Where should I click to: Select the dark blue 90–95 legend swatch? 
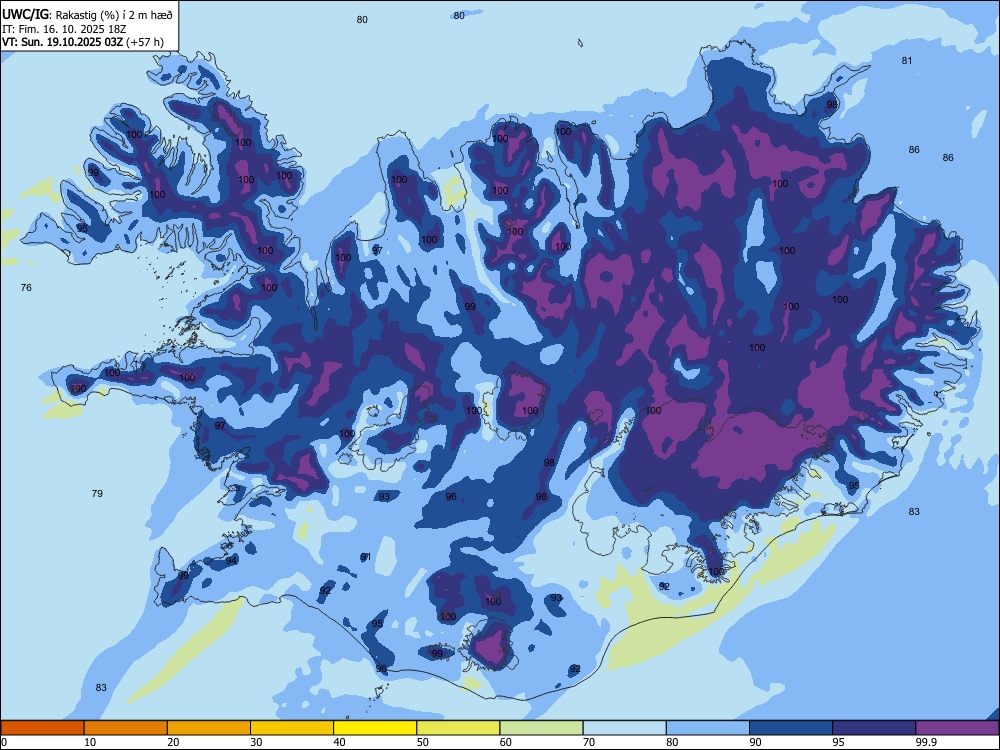pyautogui.click(x=791, y=728)
